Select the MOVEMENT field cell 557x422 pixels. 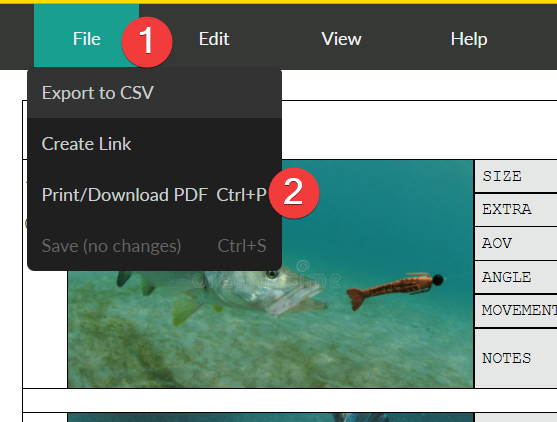pyautogui.click(x=516, y=310)
